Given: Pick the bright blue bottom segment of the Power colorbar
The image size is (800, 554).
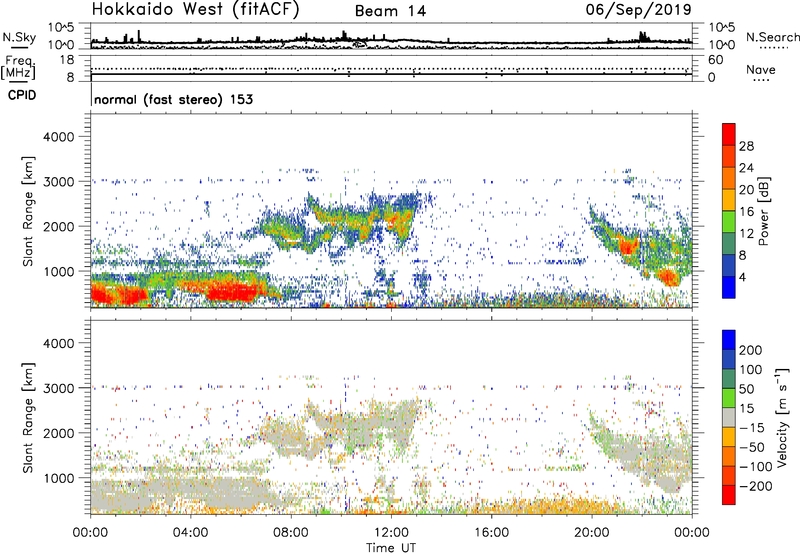Looking at the screenshot, I should [x=729, y=287].
